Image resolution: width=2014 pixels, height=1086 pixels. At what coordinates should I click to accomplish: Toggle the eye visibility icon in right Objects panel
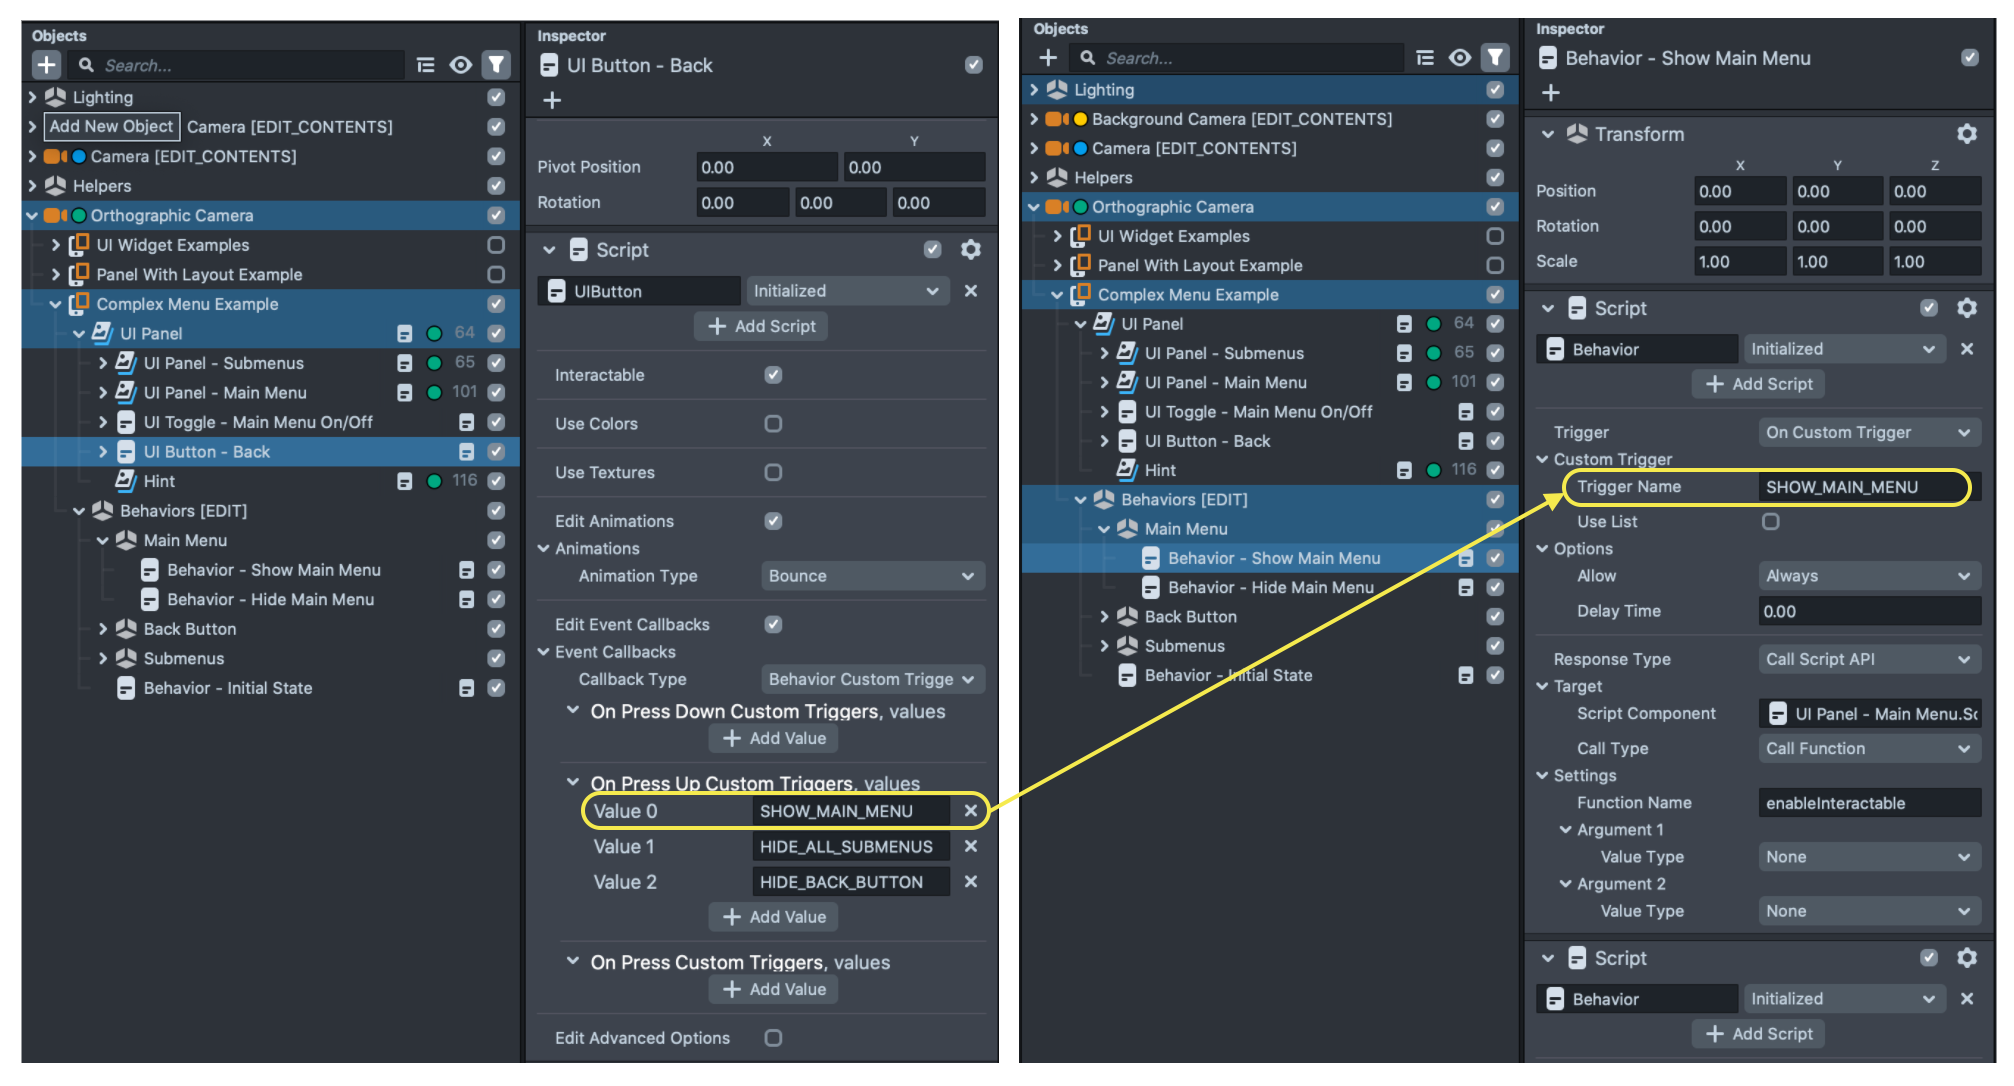coord(1460,58)
